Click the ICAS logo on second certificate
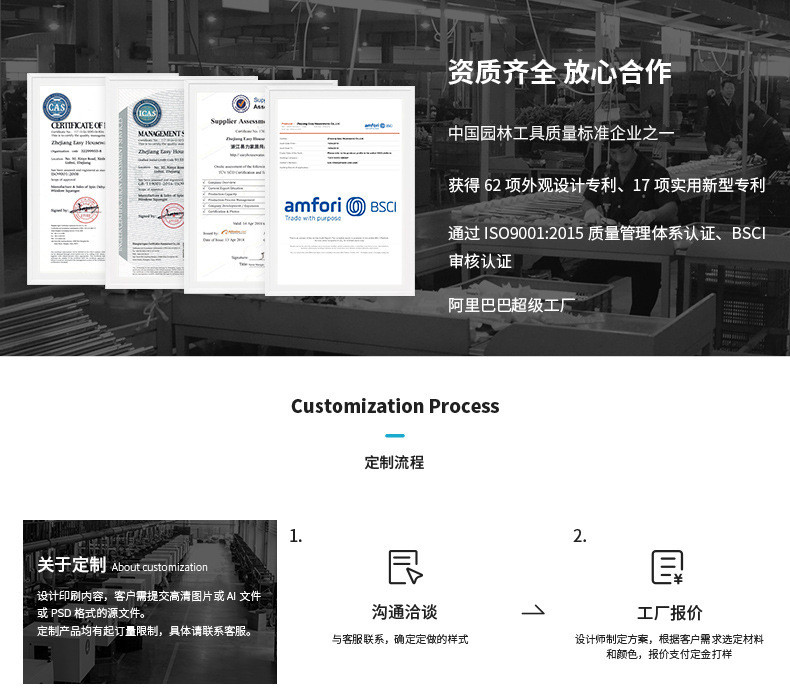The width and height of the screenshot is (790, 696). coord(147,113)
